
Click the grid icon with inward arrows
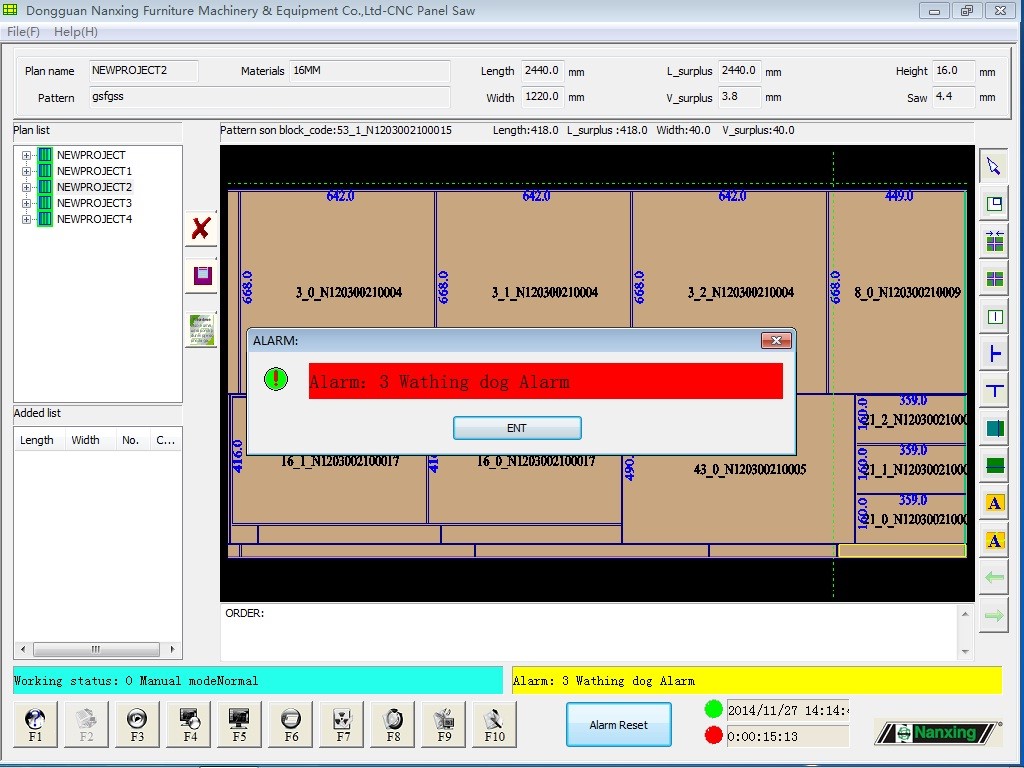tap(994, 241)
